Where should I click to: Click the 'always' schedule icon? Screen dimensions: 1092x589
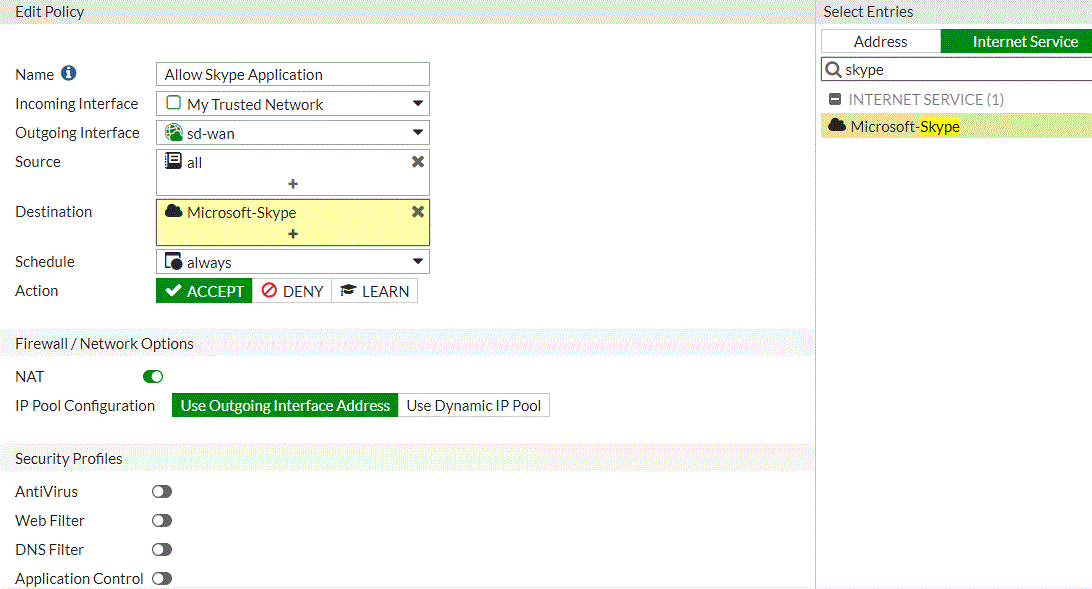173,262
